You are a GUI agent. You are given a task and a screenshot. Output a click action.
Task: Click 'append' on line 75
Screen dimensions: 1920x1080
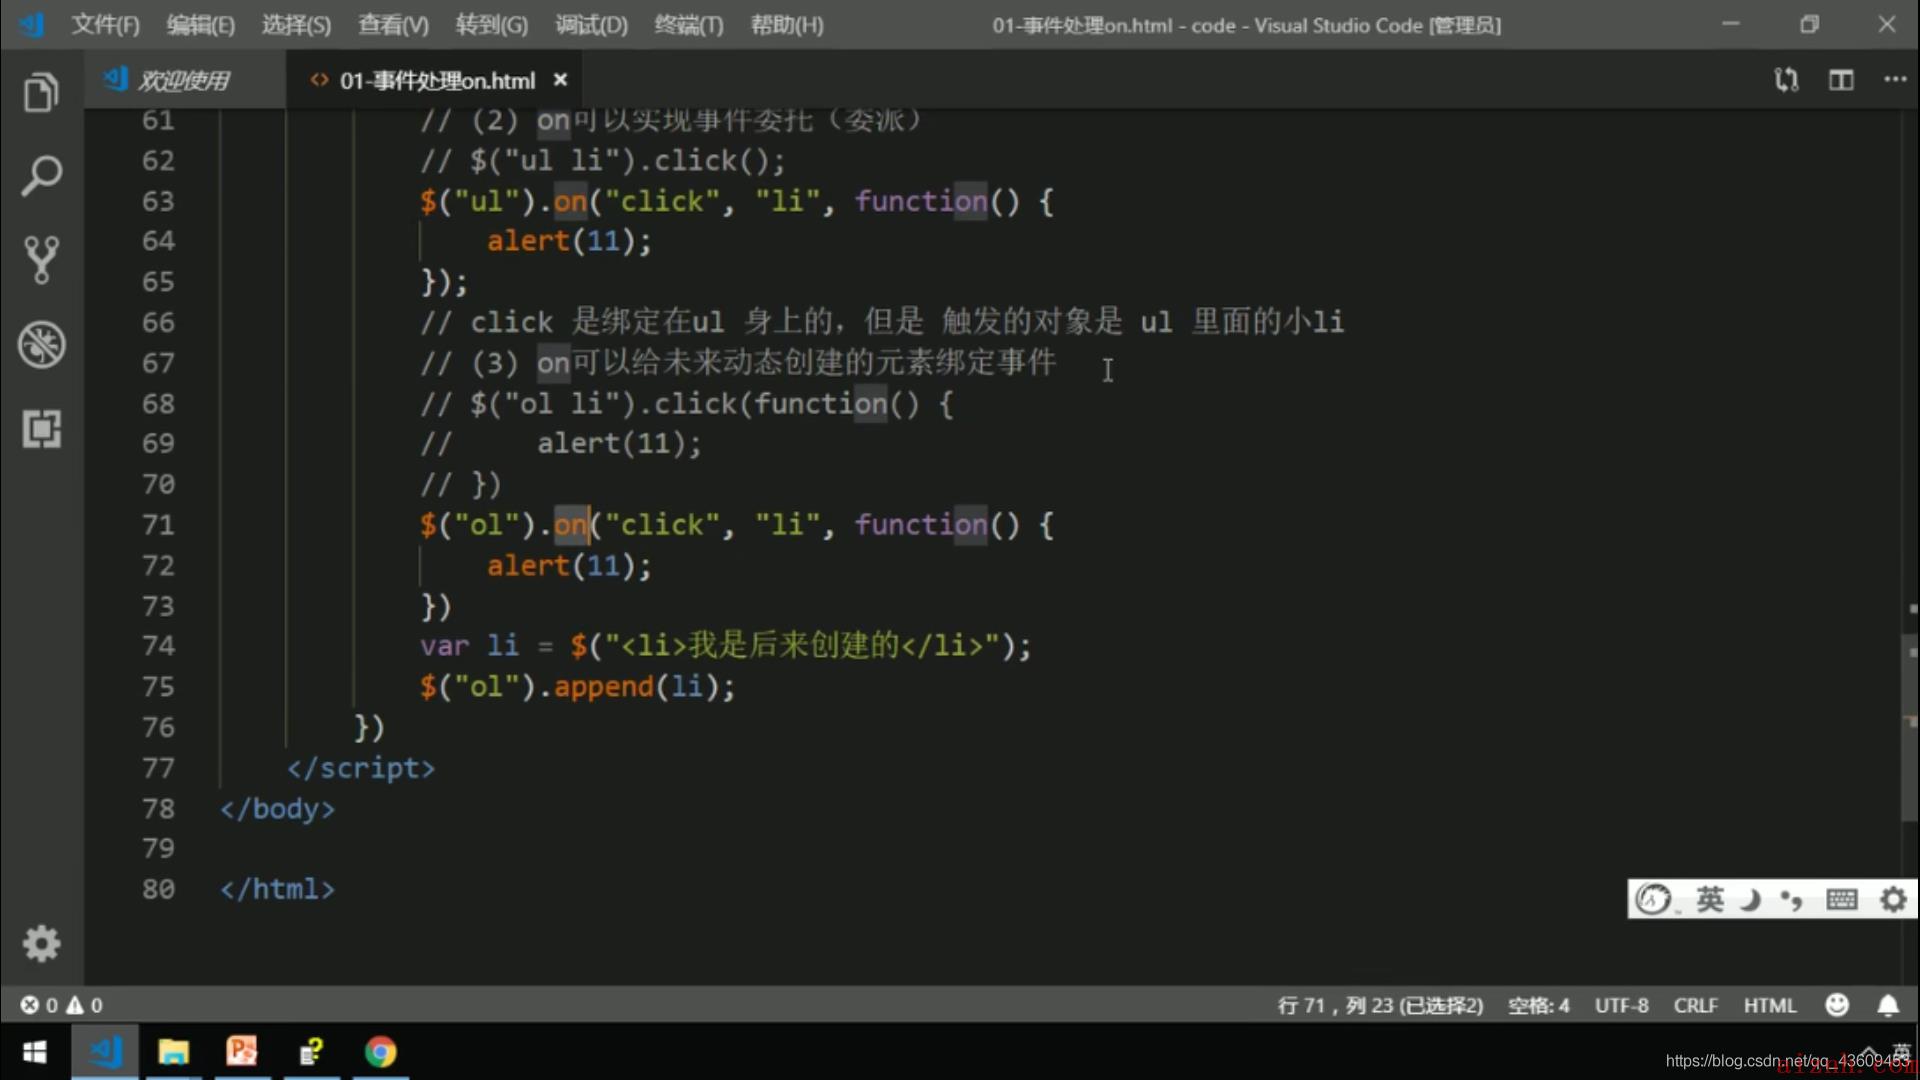[x=603, y=687]
